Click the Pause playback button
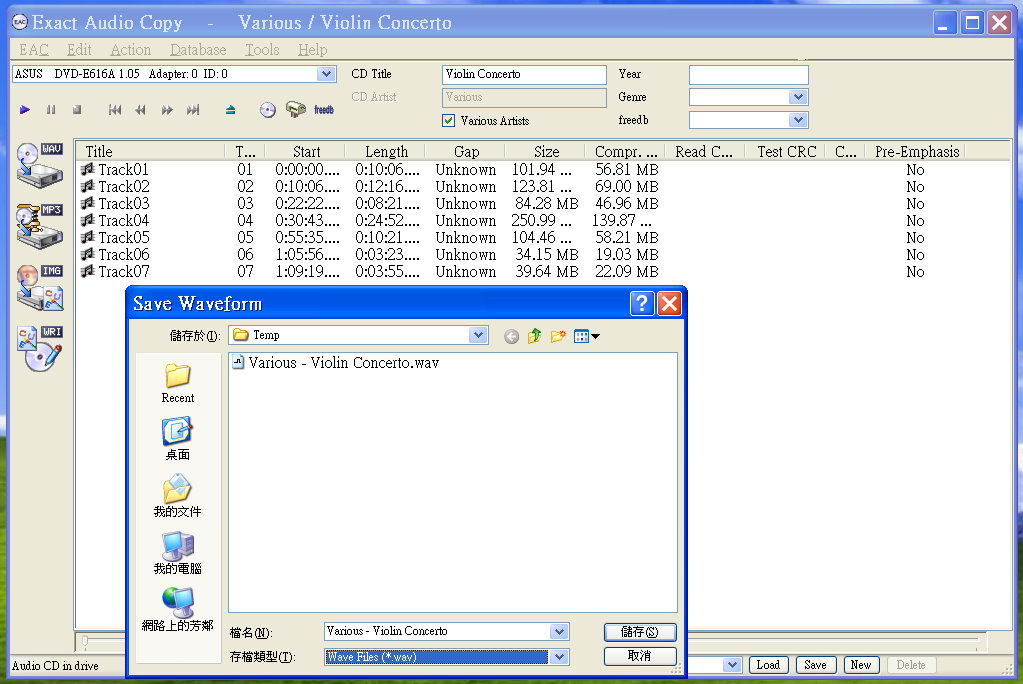 coord(51,110)
